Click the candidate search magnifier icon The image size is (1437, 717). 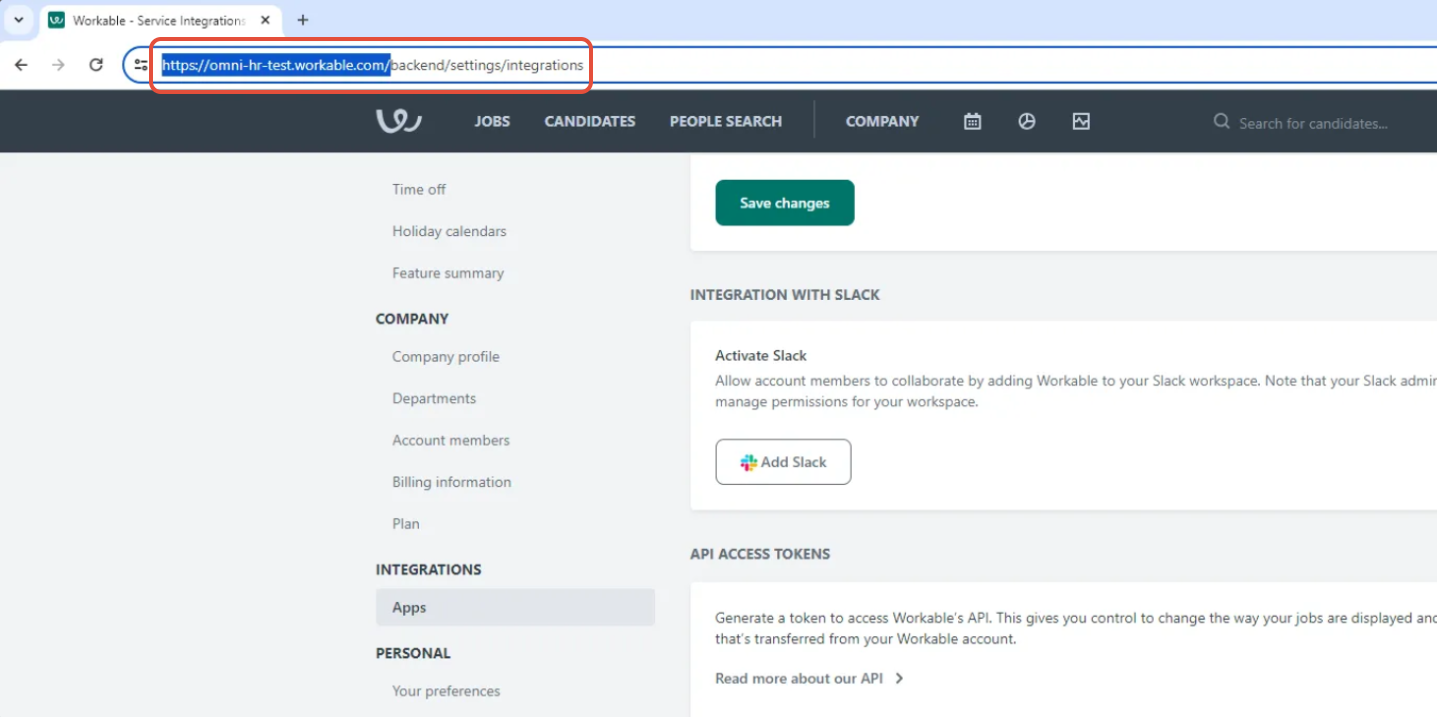(x=1221, y=121)
